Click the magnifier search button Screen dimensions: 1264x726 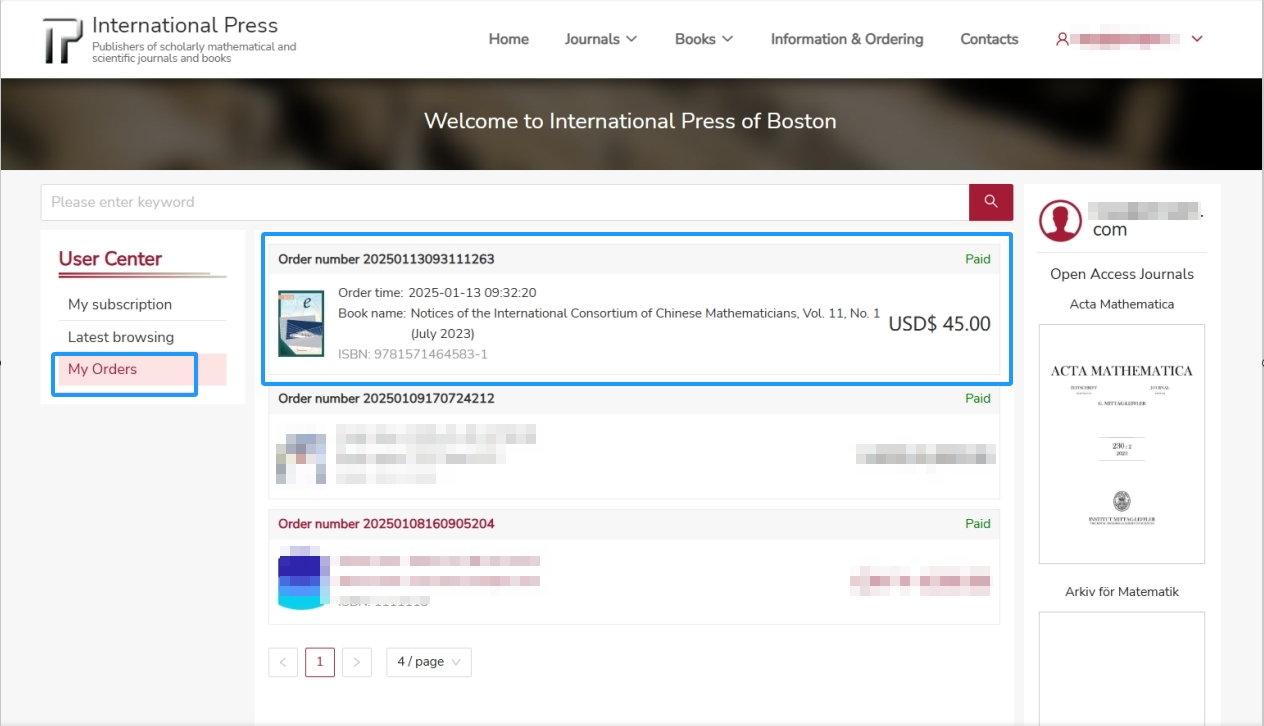click(x=991, y=202)
